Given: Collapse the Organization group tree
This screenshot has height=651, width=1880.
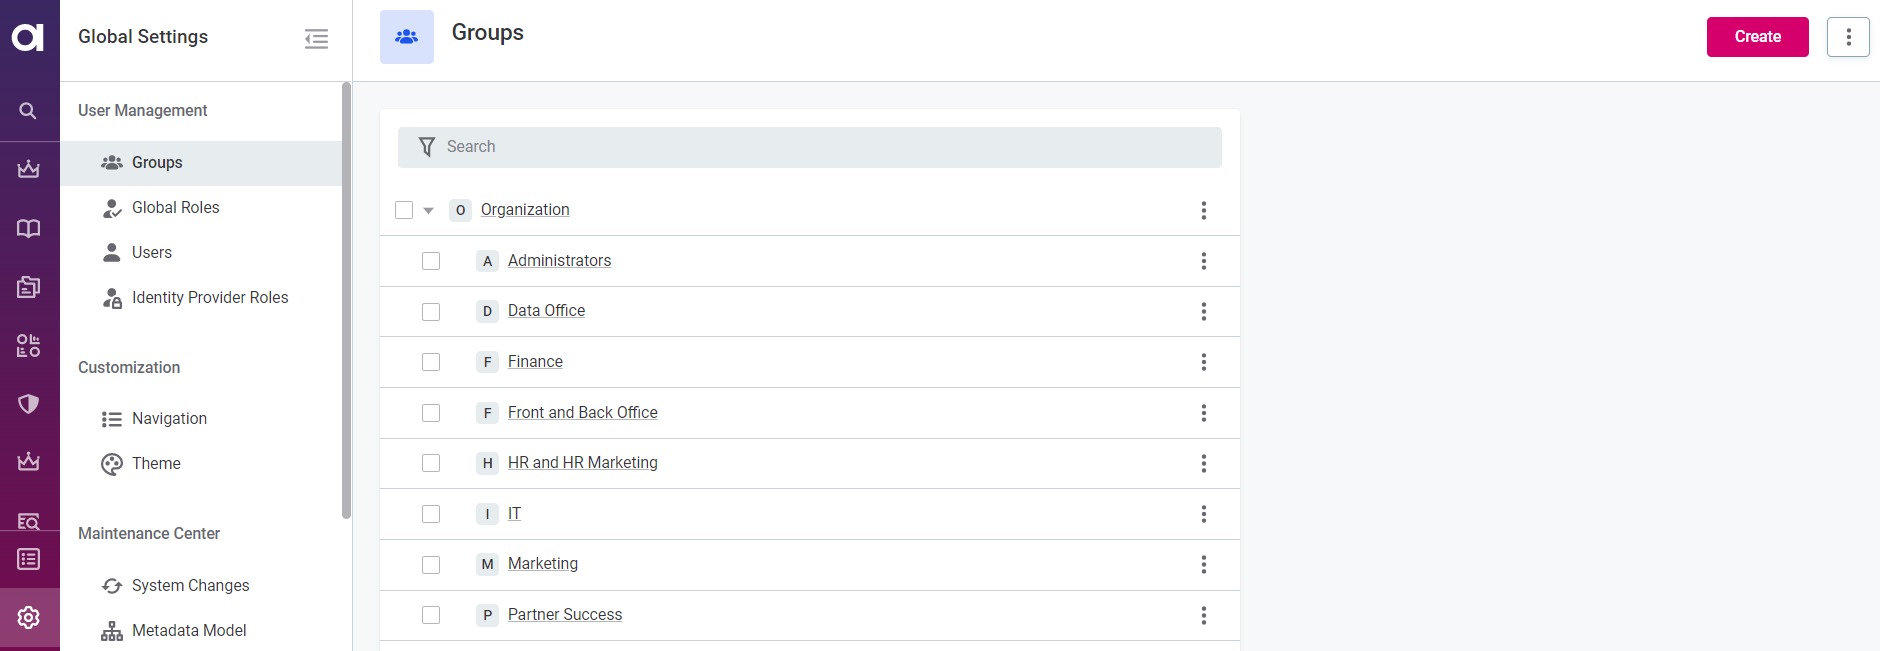Looking at the screenshot, I should click(429, 211).
